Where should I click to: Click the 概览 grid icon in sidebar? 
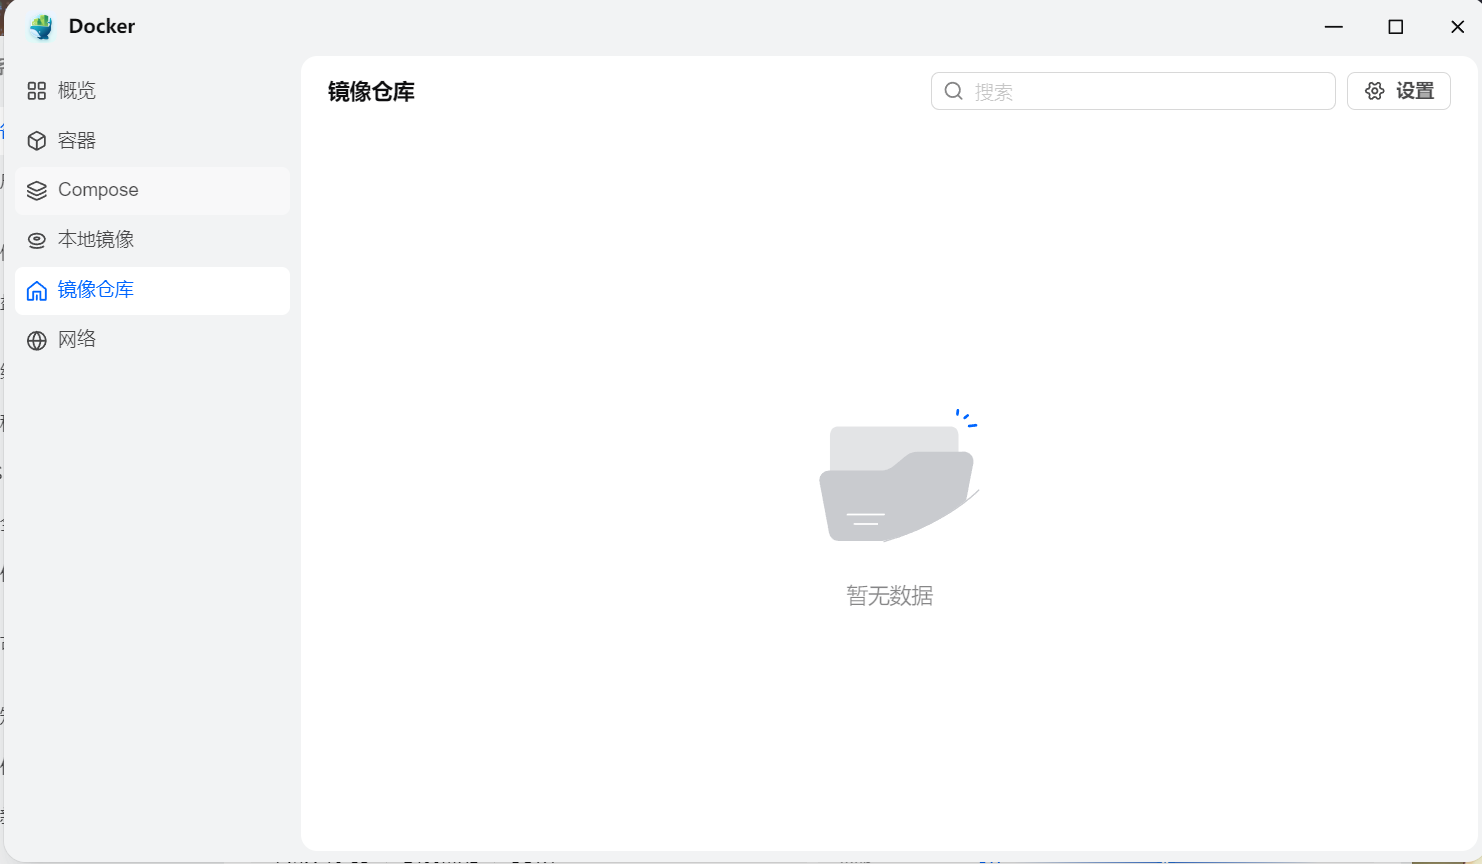click(x=36, y=90)
